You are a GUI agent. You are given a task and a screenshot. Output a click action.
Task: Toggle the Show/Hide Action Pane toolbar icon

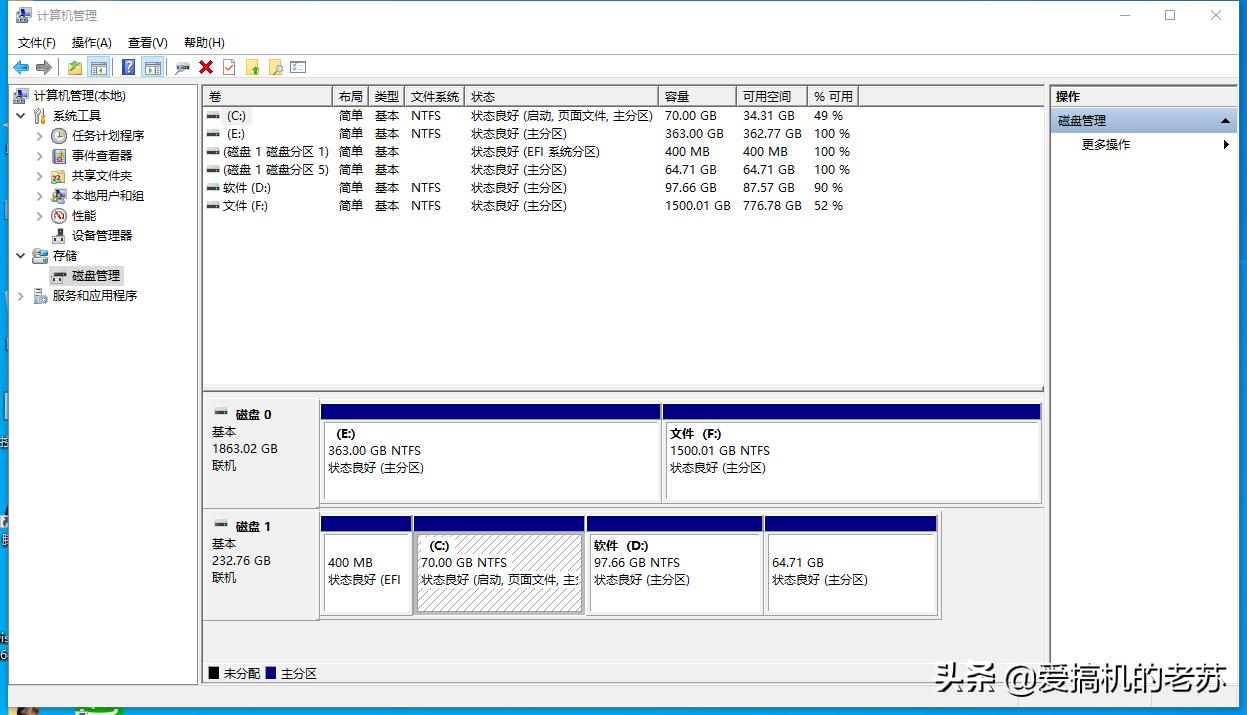tap(152, 67)
